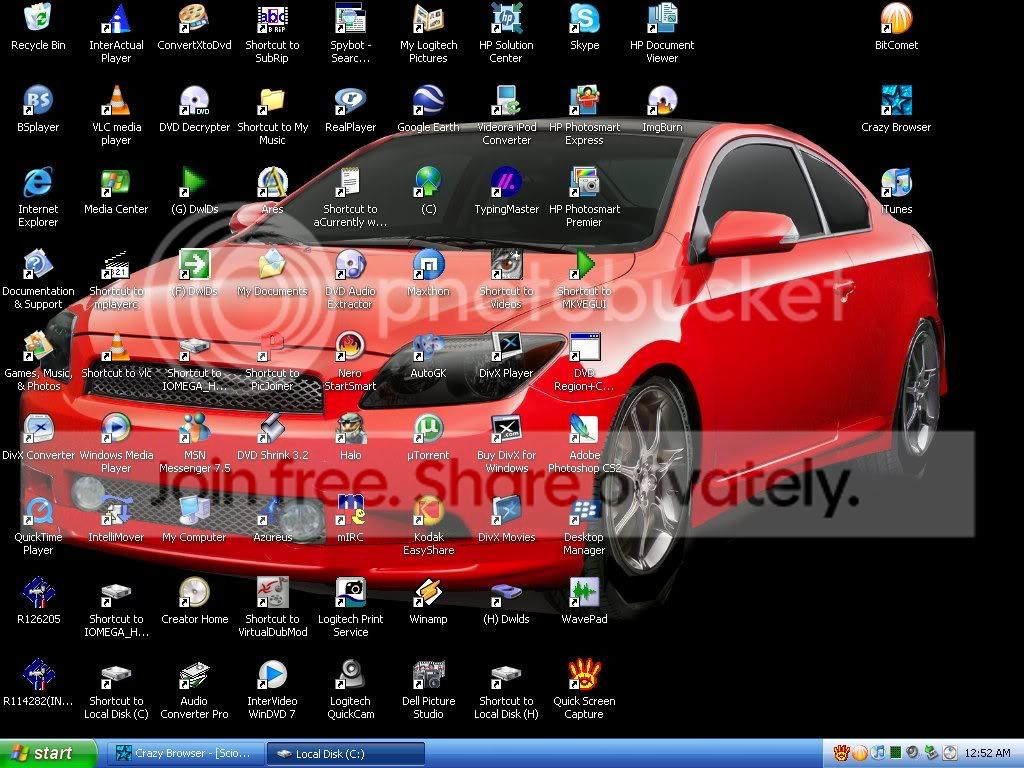The width and height of the screenshot is (1024, 768).
Task: Select the VLC media player icon
Action: pyautogui.click(x=116, y=102)
